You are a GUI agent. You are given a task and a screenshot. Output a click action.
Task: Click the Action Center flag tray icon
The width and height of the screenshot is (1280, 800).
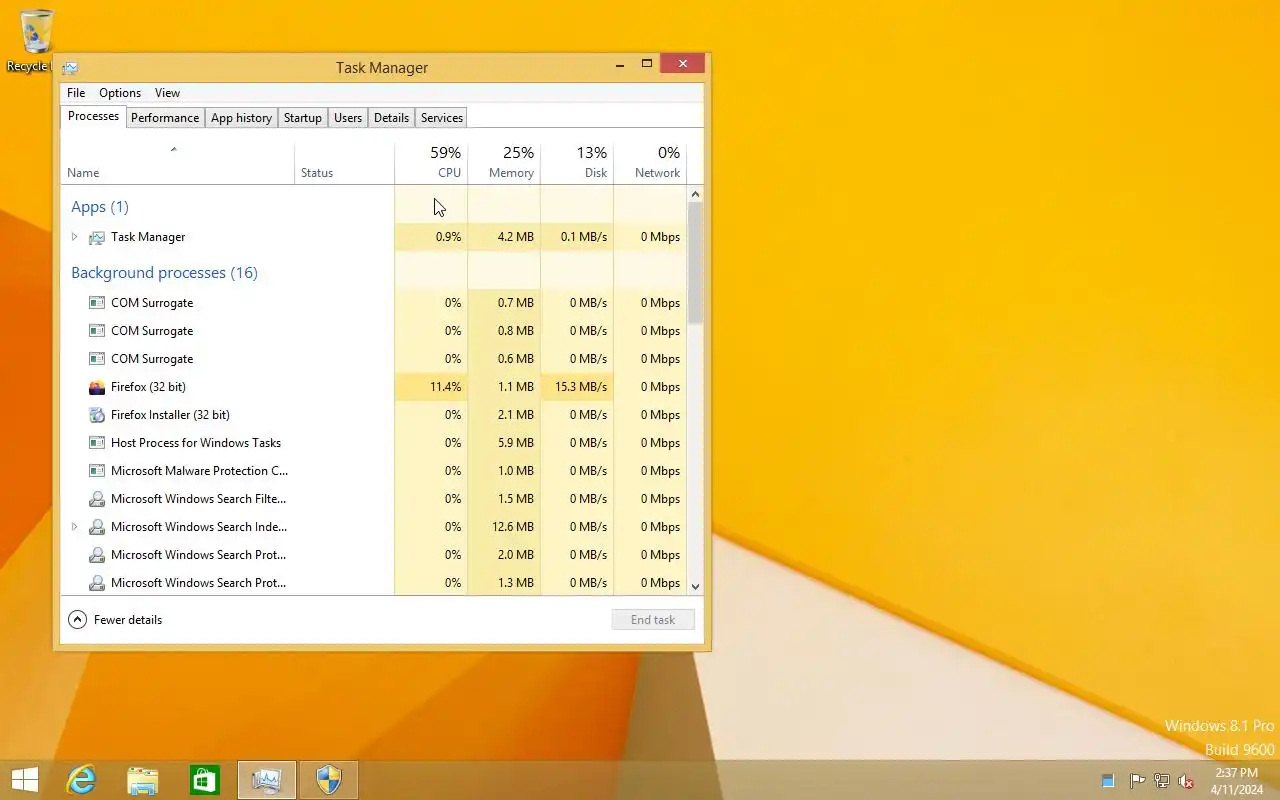click(1137, 781)
